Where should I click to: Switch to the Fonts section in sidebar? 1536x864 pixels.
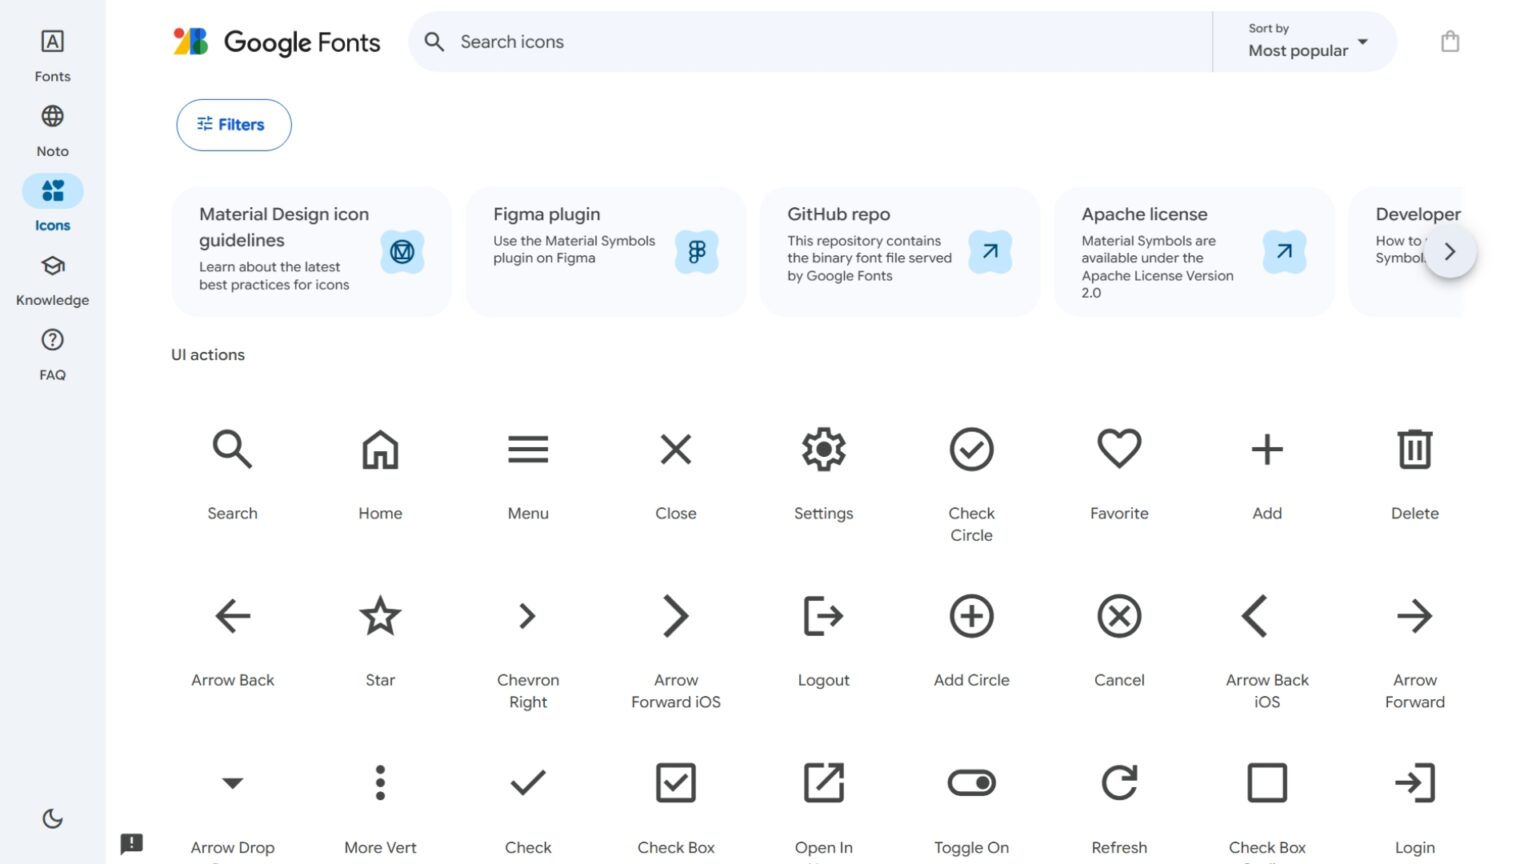click(52, 52)
